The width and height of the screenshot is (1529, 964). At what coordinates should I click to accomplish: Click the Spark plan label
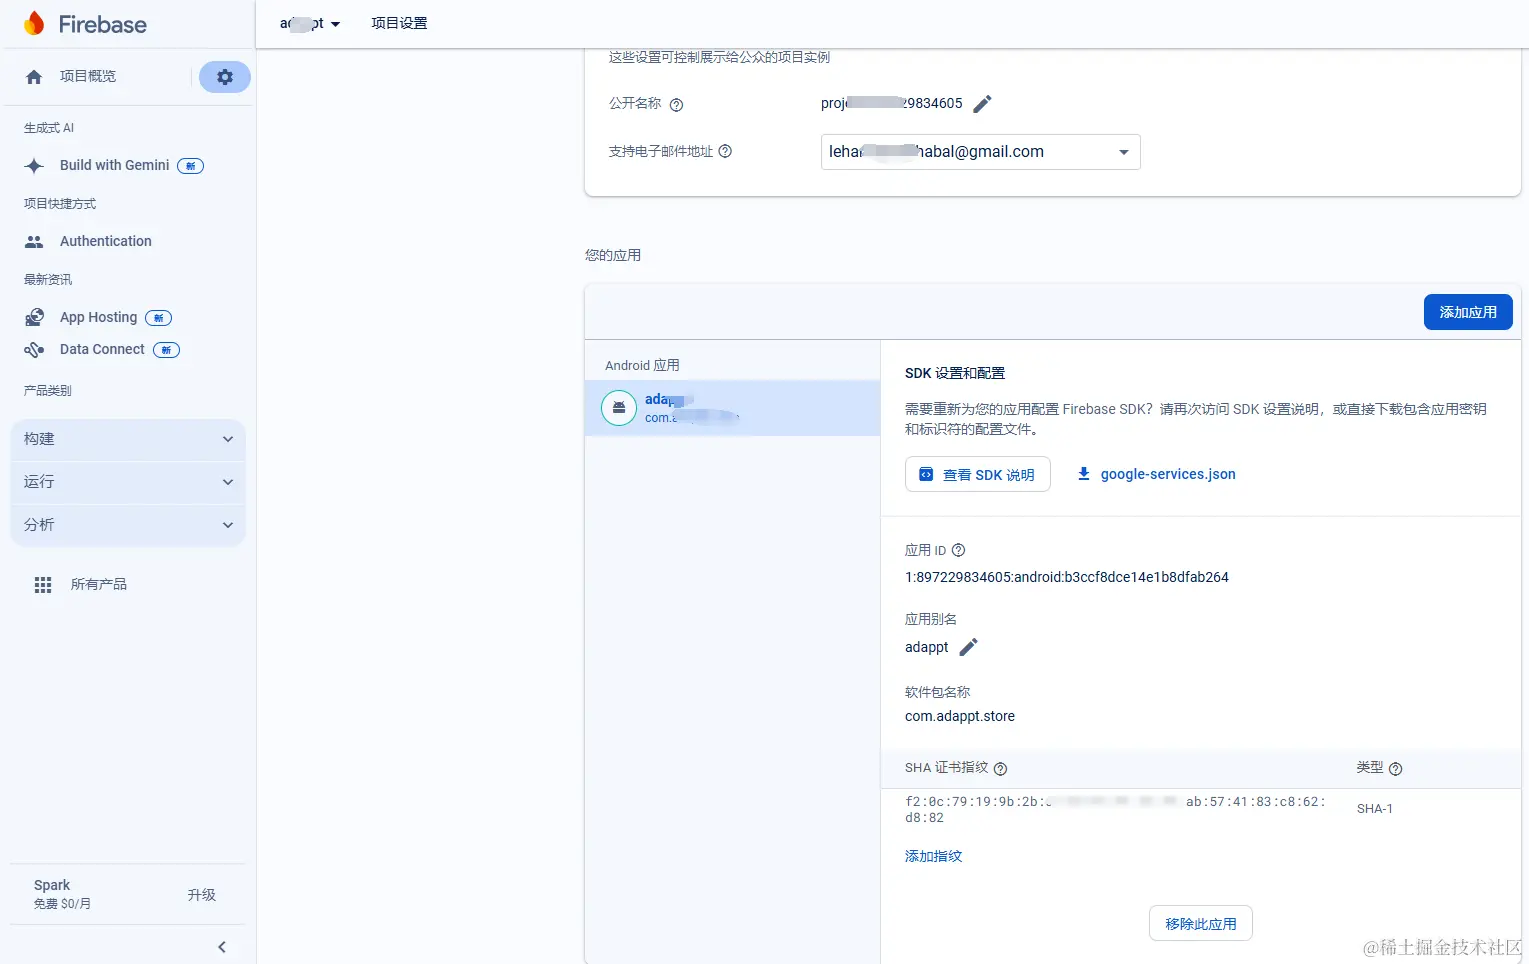coord(52,886)
